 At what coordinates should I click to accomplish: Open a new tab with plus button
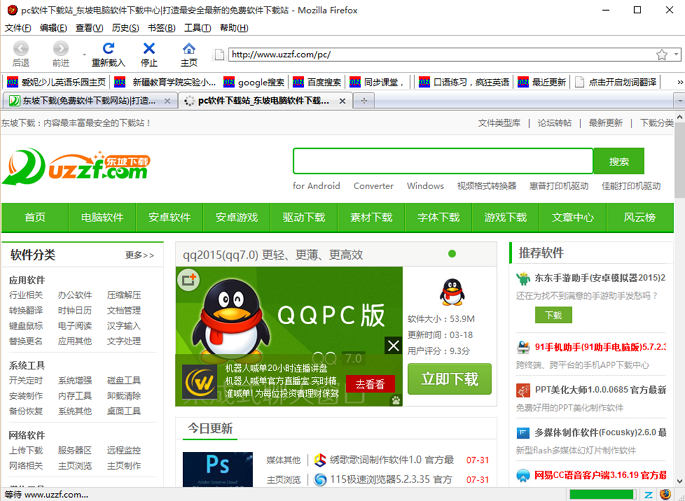pyautogui.click(x=363, y=101)
